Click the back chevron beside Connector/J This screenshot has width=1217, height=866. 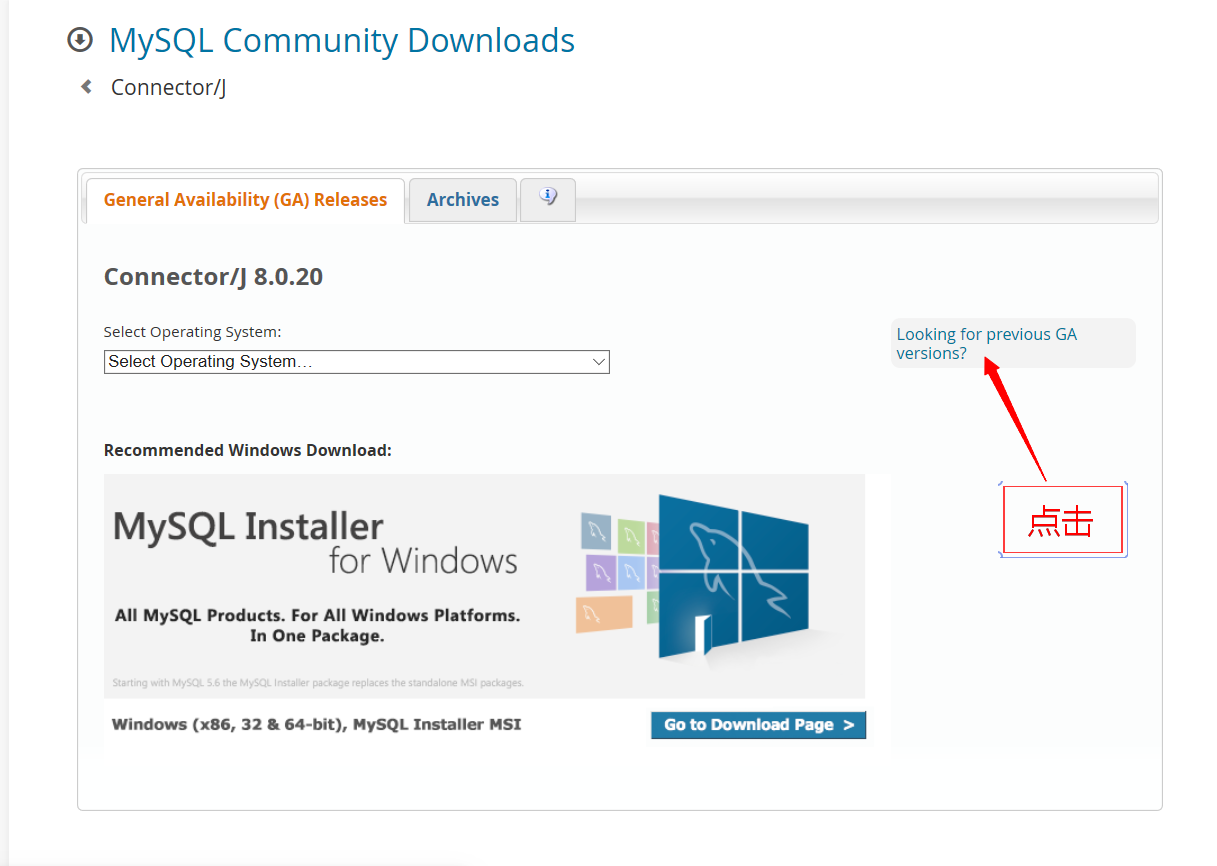point(87,87)
